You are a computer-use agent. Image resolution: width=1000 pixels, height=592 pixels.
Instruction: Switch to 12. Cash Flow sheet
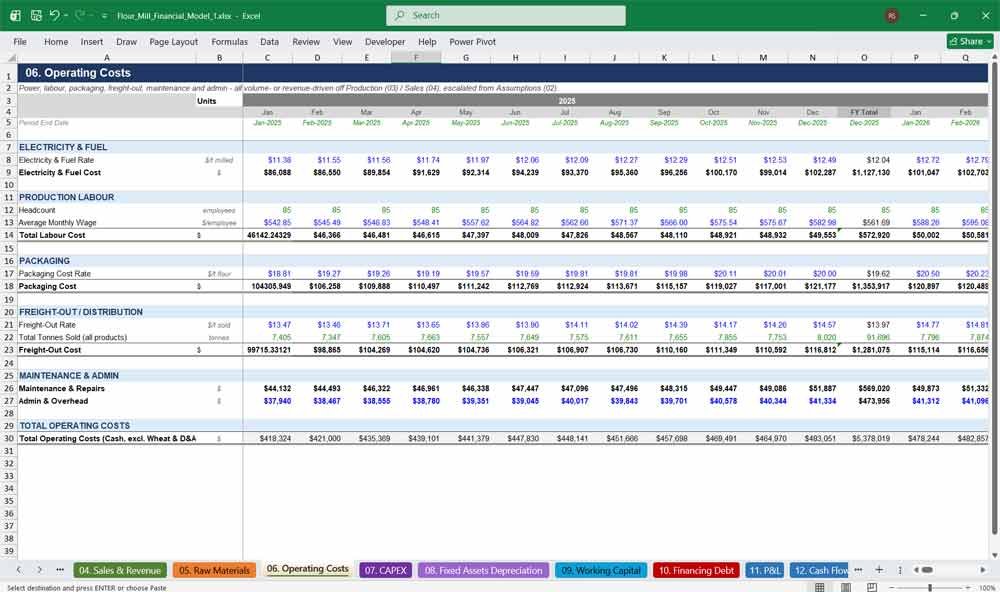(x=820, y=570)
